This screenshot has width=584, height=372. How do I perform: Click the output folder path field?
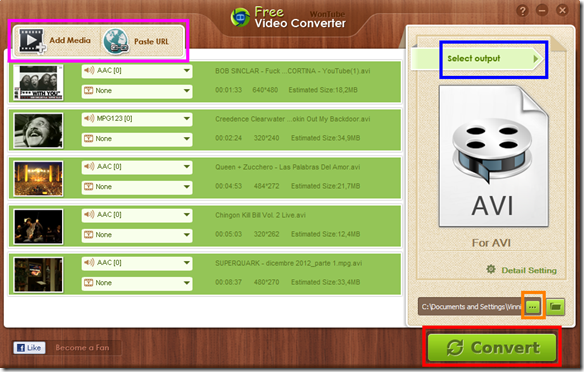pyautogui.click(x=471, y=307)
